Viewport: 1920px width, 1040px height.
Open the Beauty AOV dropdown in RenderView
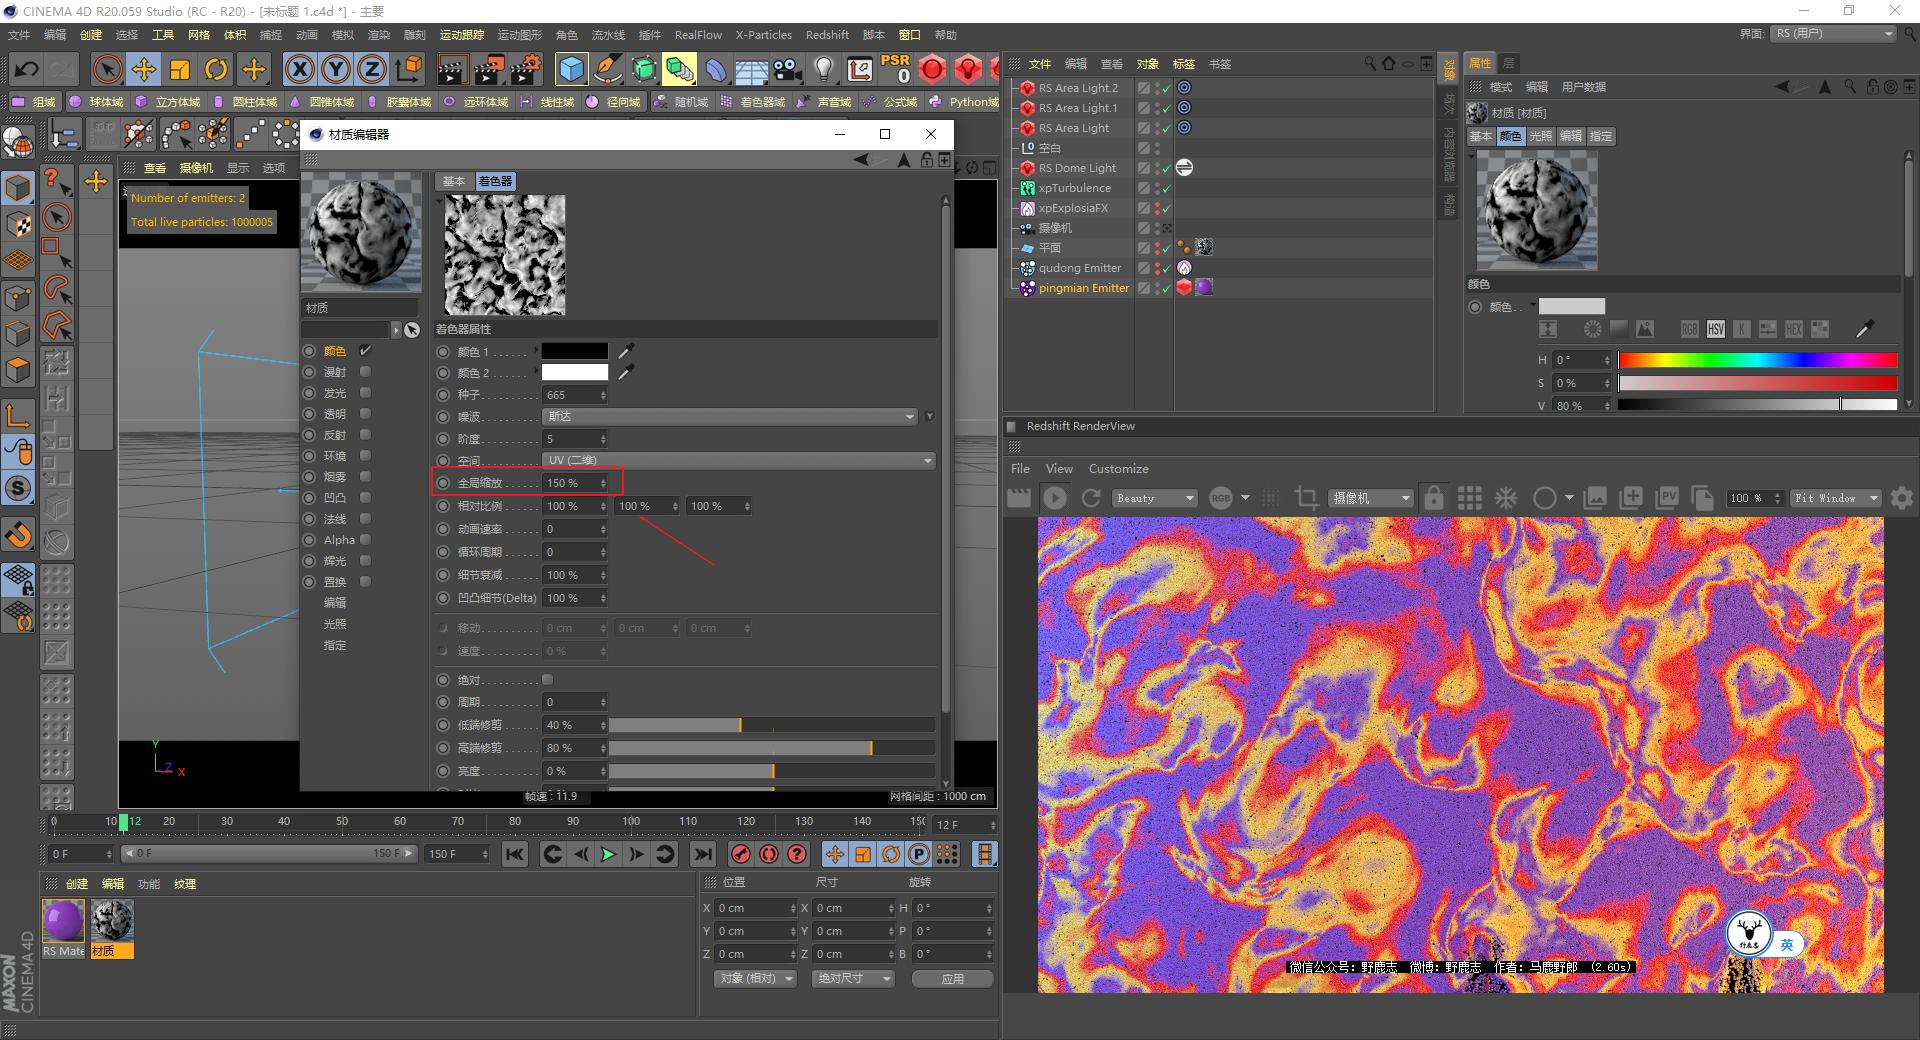coord(1153,498)
